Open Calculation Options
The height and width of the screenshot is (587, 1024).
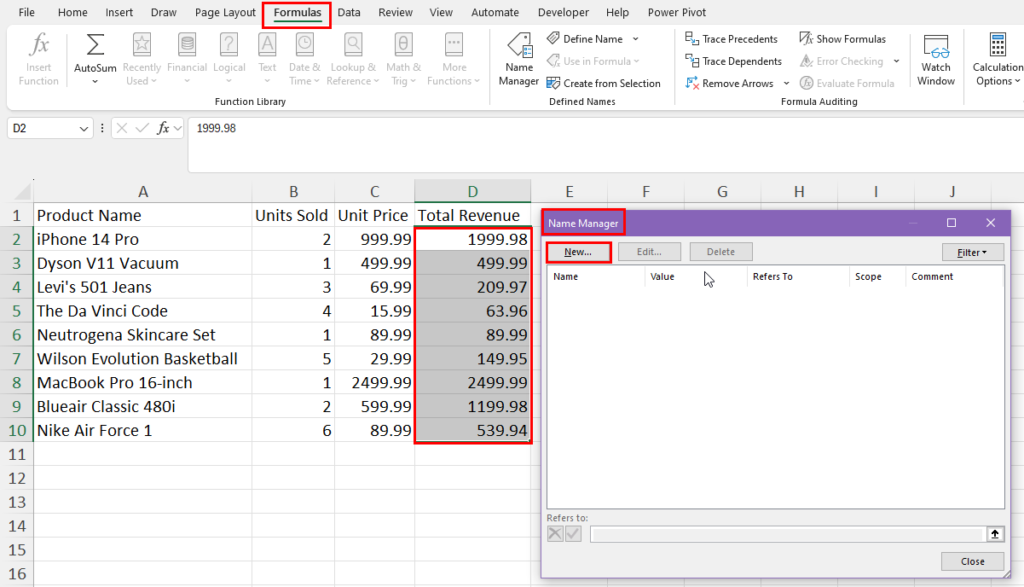coord(997,60)
